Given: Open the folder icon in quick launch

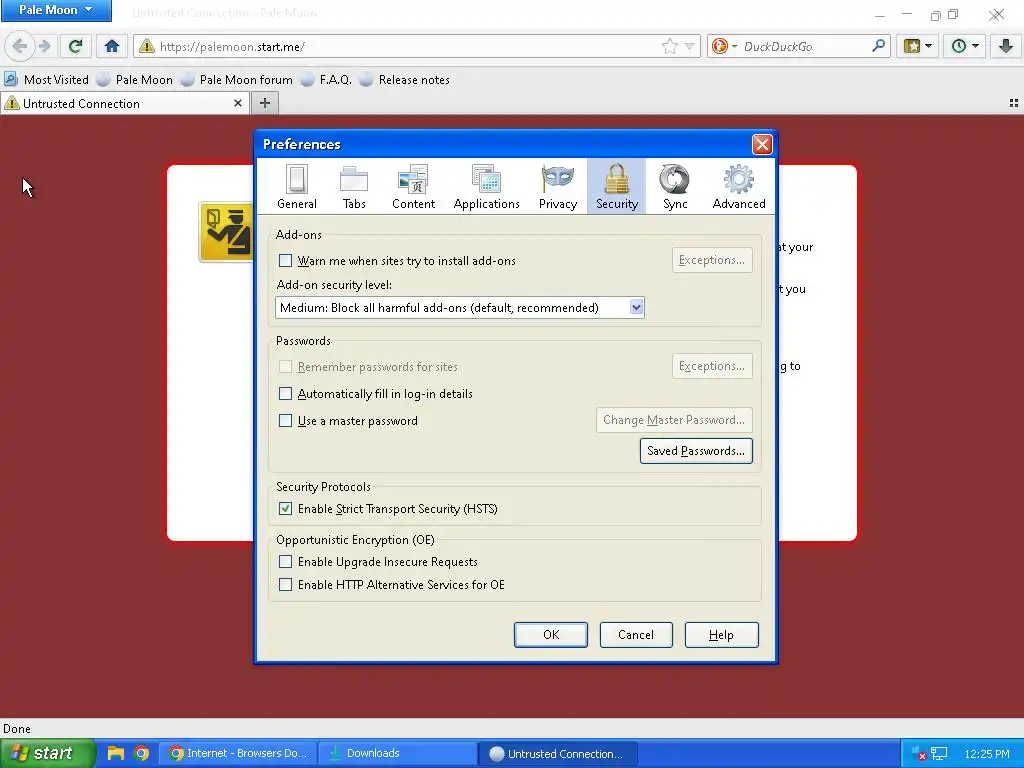Looking at the screenshot, I should tap(116, 753).
